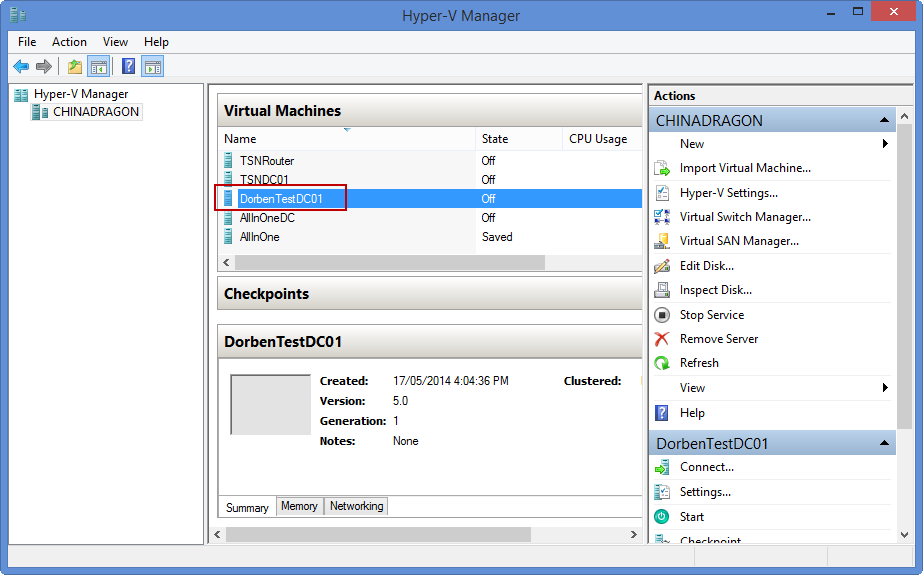Click the TSNDC01 virtual machine icon
The width and height of the screenshot is (923, 575).
(228, 179)
